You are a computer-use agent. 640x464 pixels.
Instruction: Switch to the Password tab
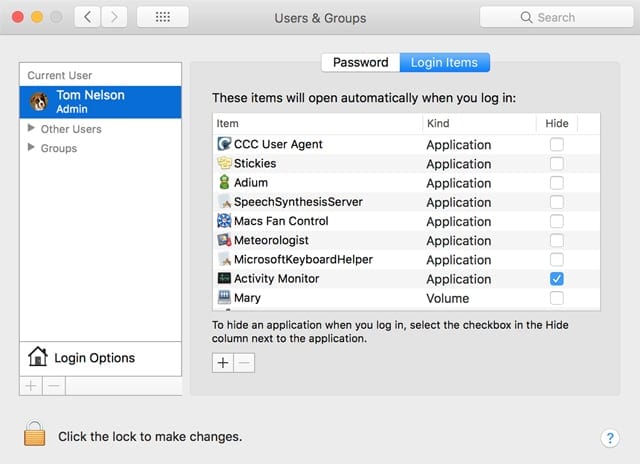tap(360, 62)
